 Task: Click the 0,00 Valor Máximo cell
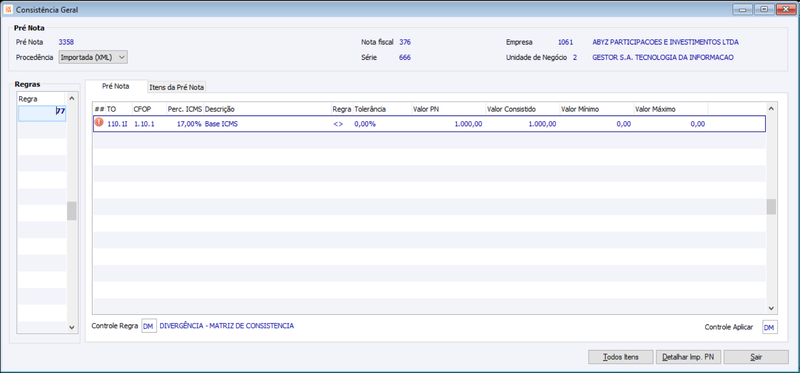[670, 124]
